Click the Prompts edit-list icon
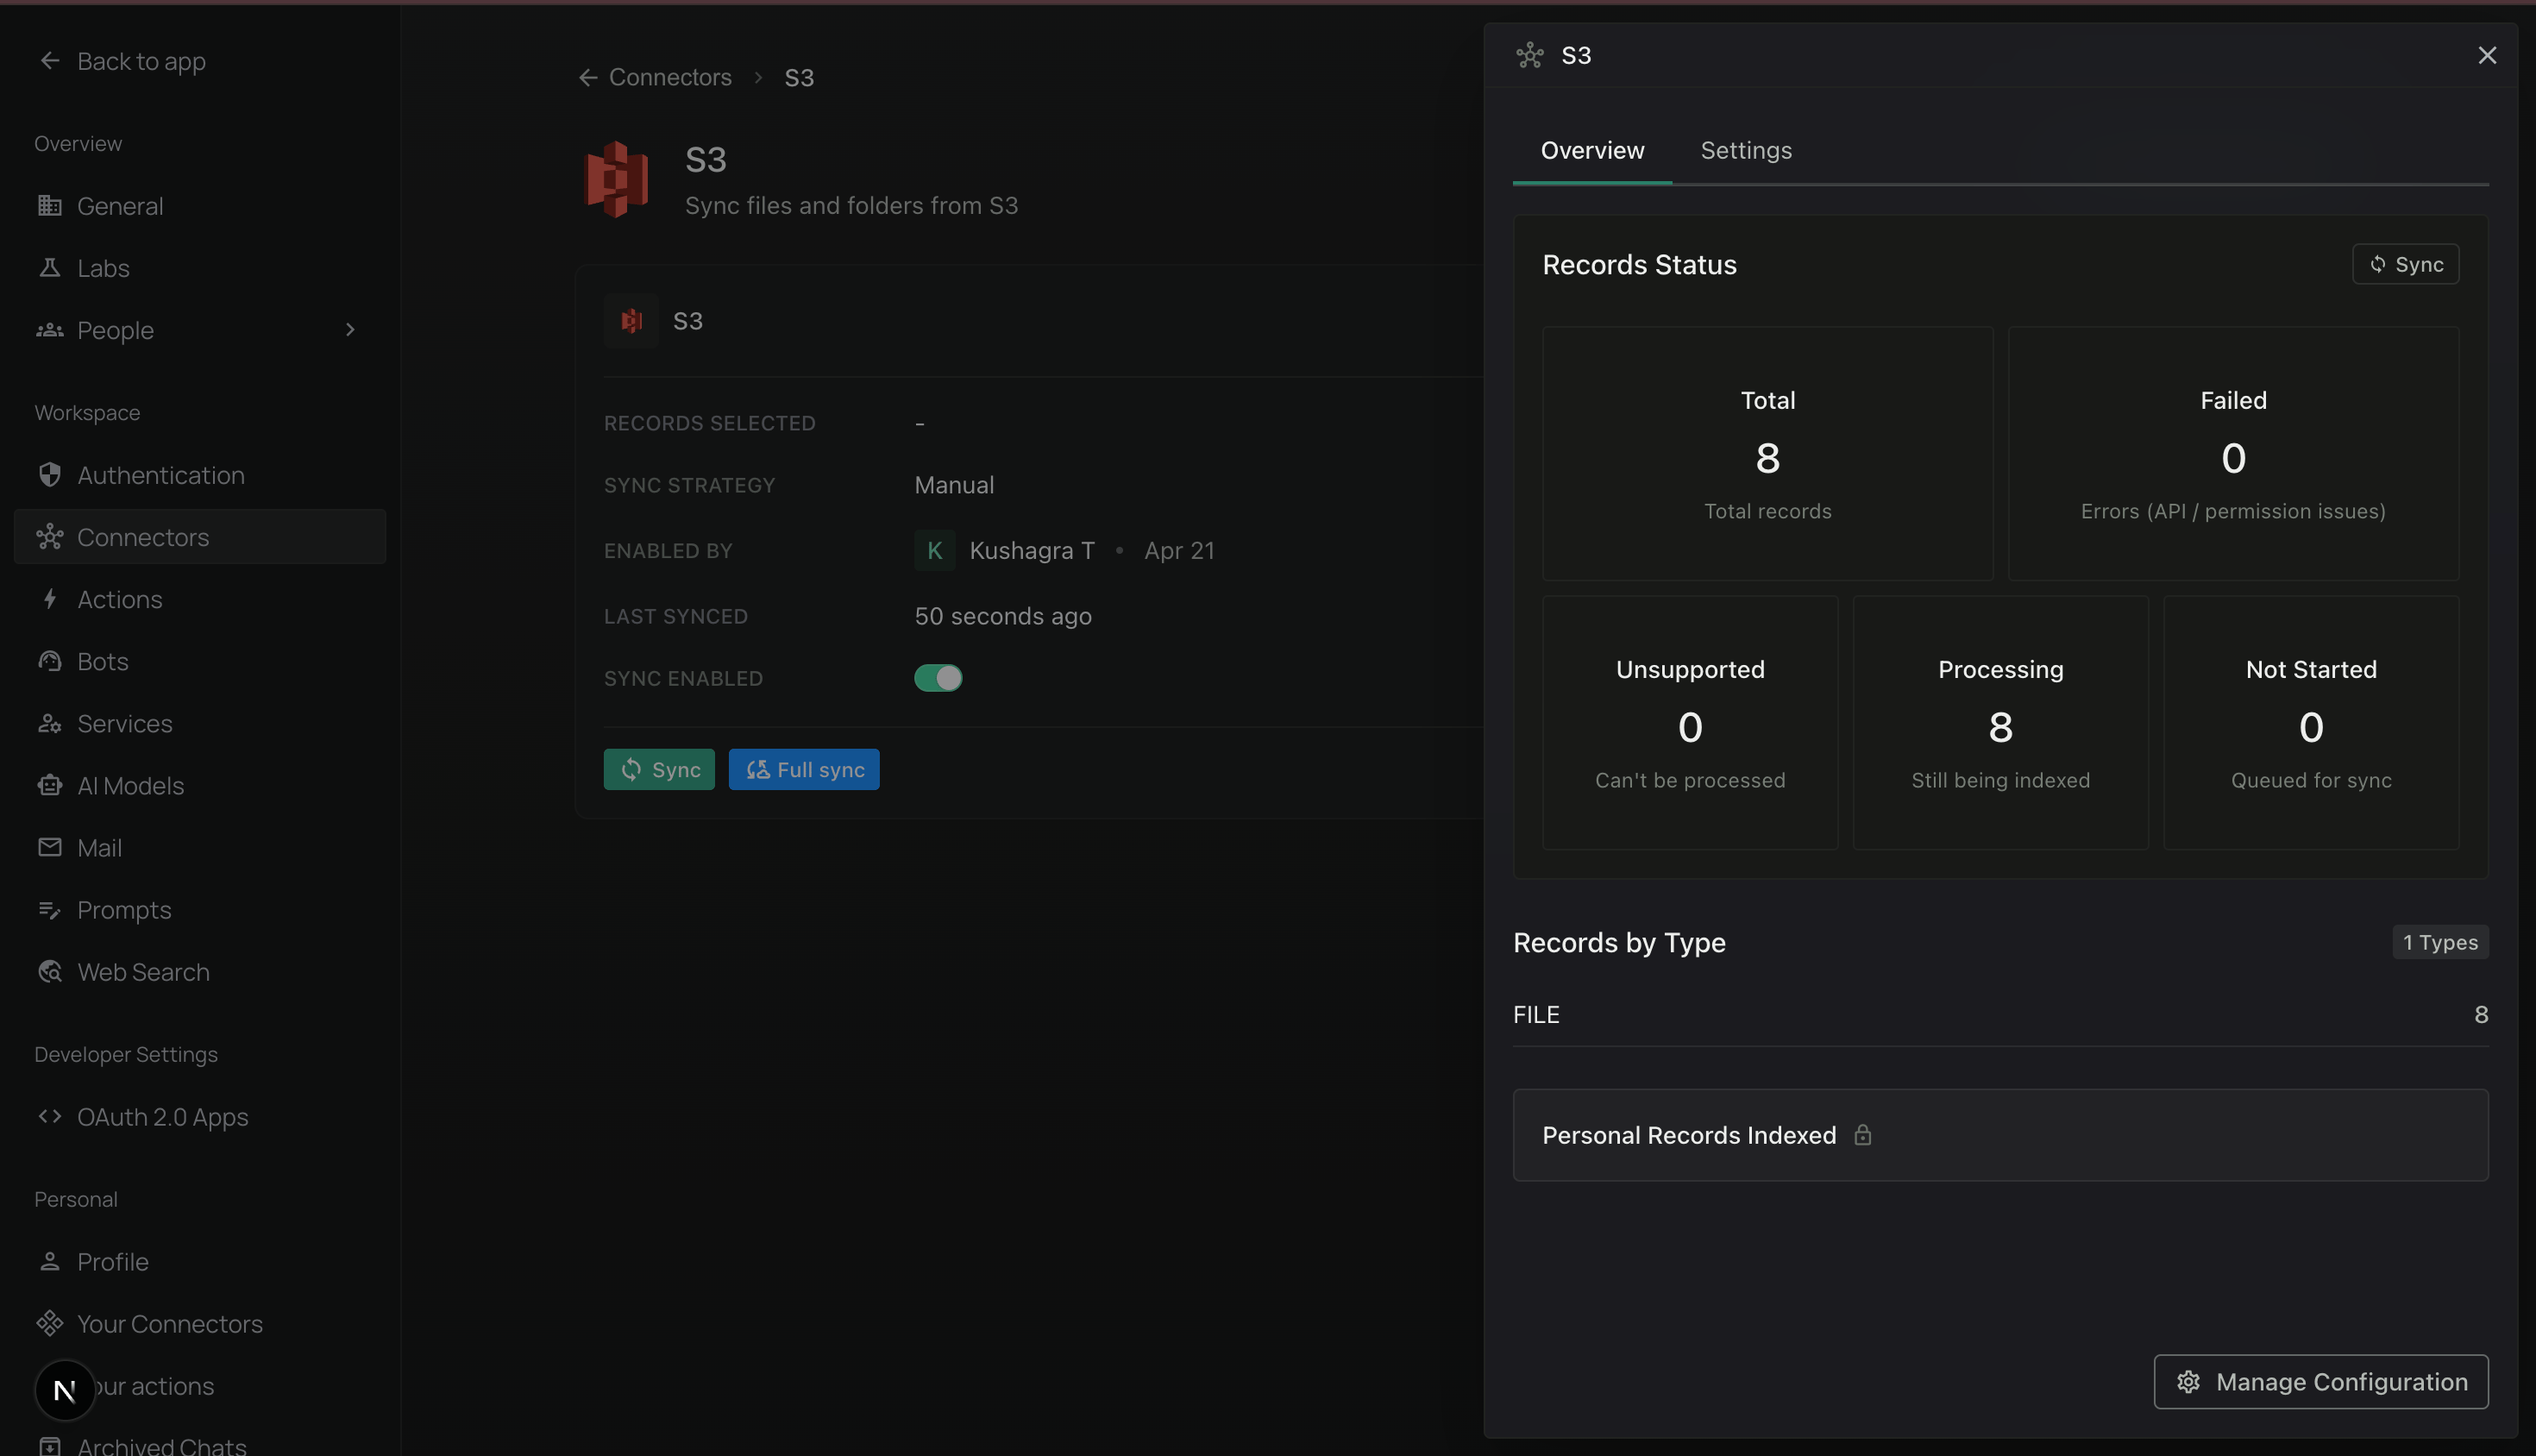Screen dimensions: 2536x1456 point(50,910)
